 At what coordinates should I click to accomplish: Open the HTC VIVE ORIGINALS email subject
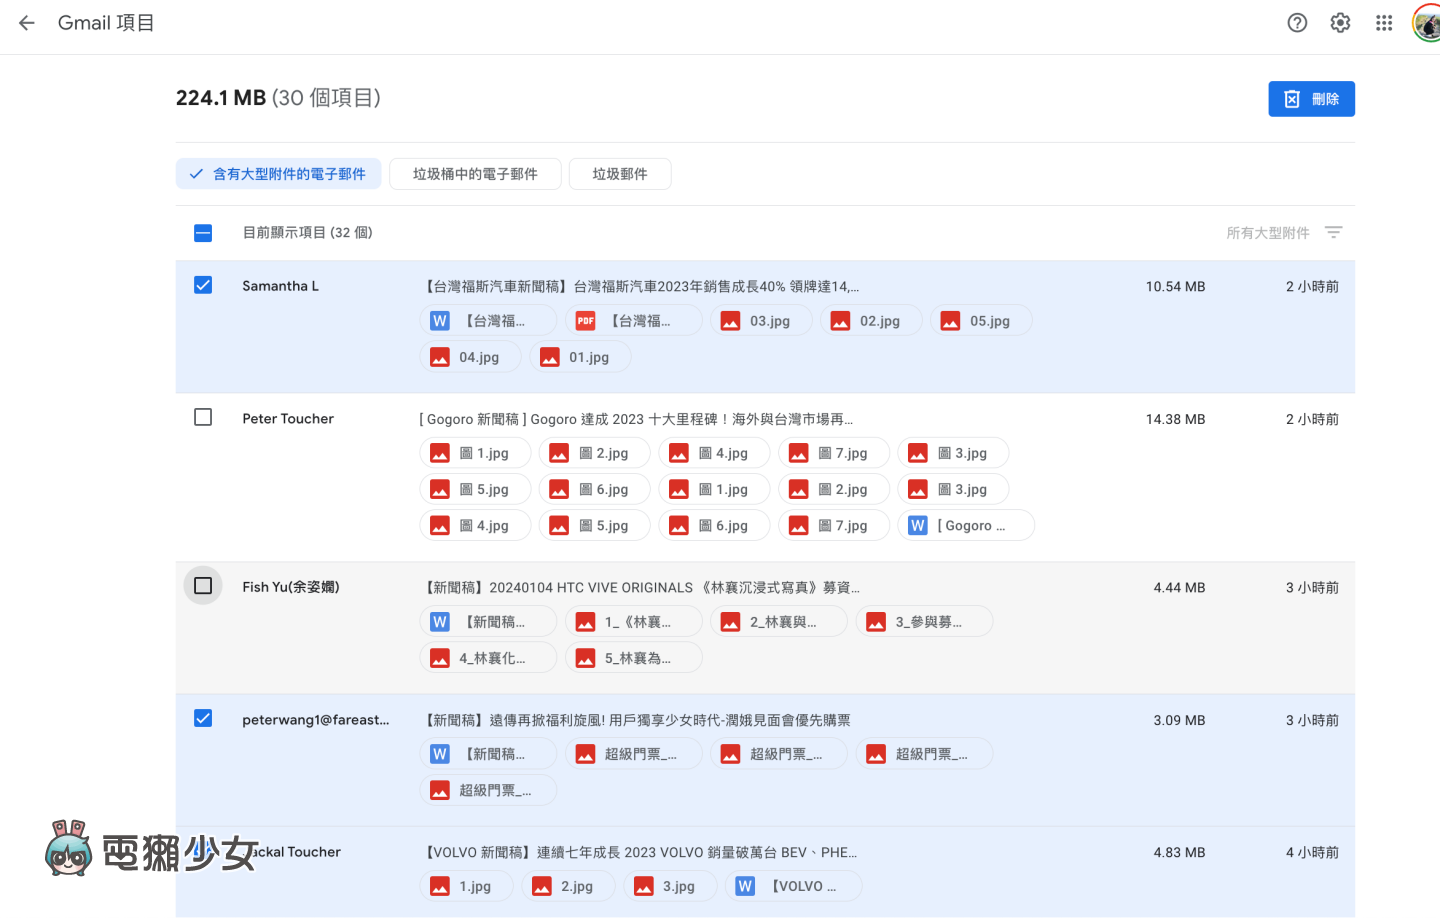[640, 587]
